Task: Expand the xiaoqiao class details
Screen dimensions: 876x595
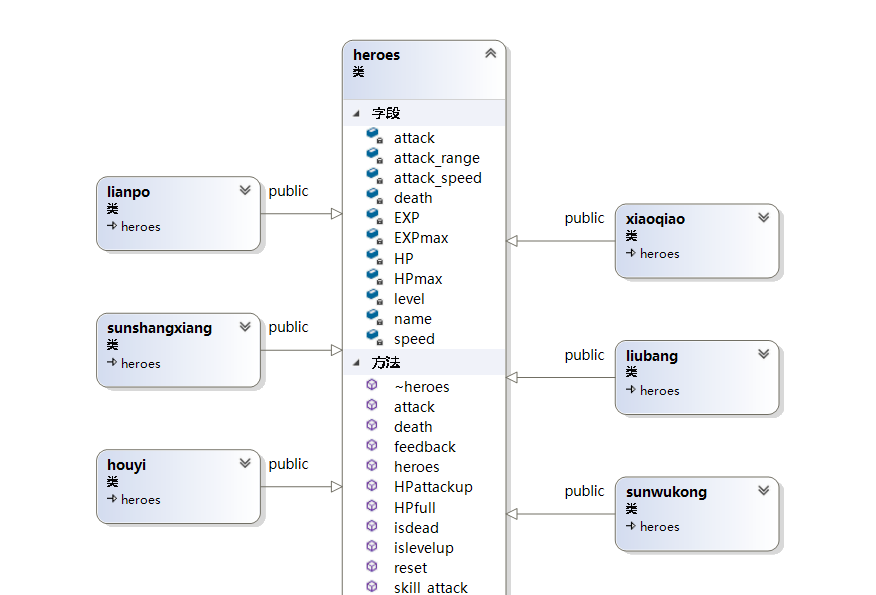Action: click(x=764, y=217)
